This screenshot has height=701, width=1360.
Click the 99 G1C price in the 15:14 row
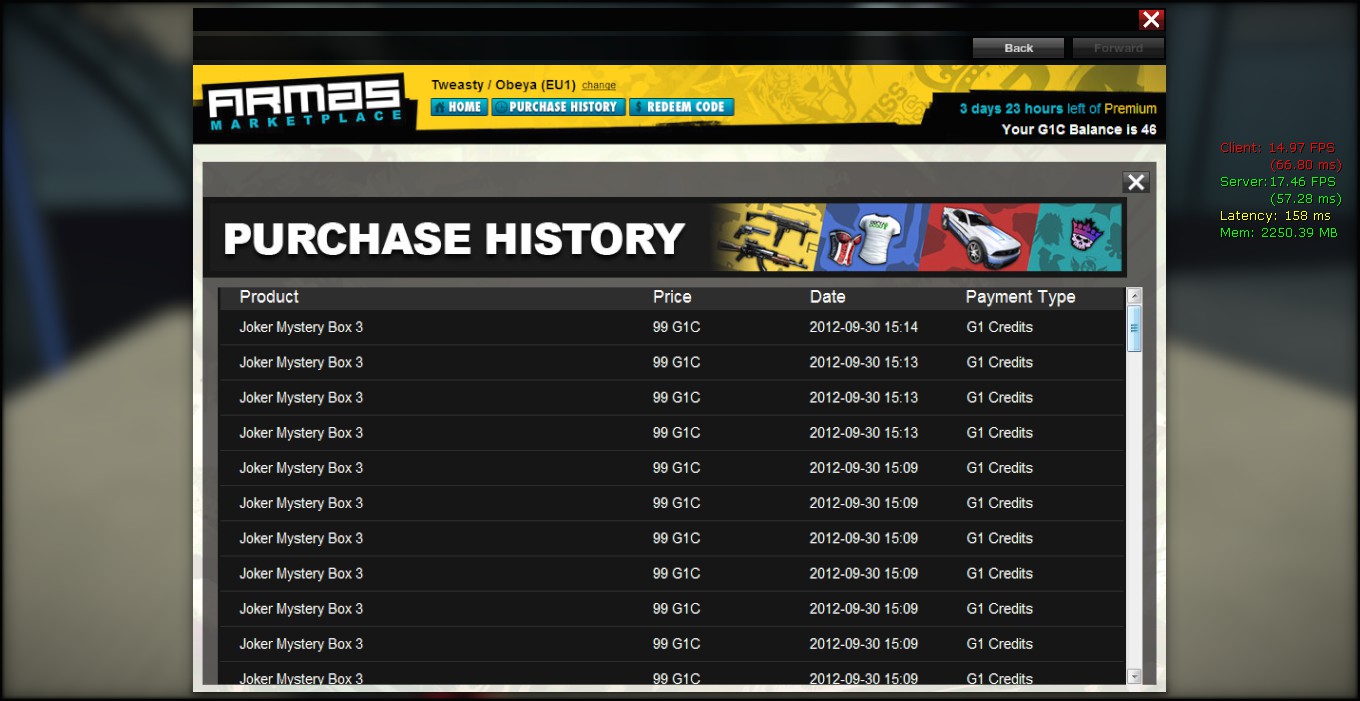676,327
